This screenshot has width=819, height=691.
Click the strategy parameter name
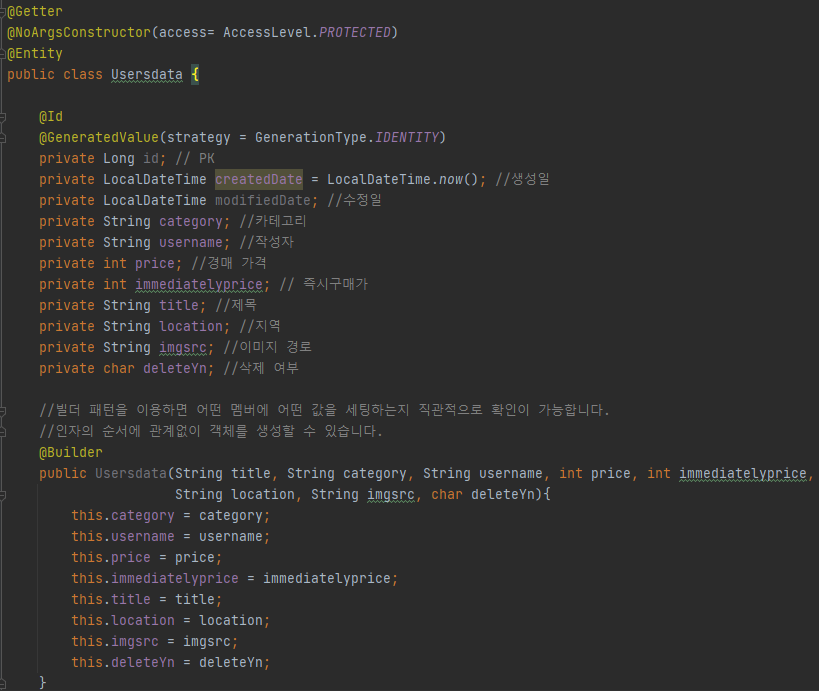point(198,137)
